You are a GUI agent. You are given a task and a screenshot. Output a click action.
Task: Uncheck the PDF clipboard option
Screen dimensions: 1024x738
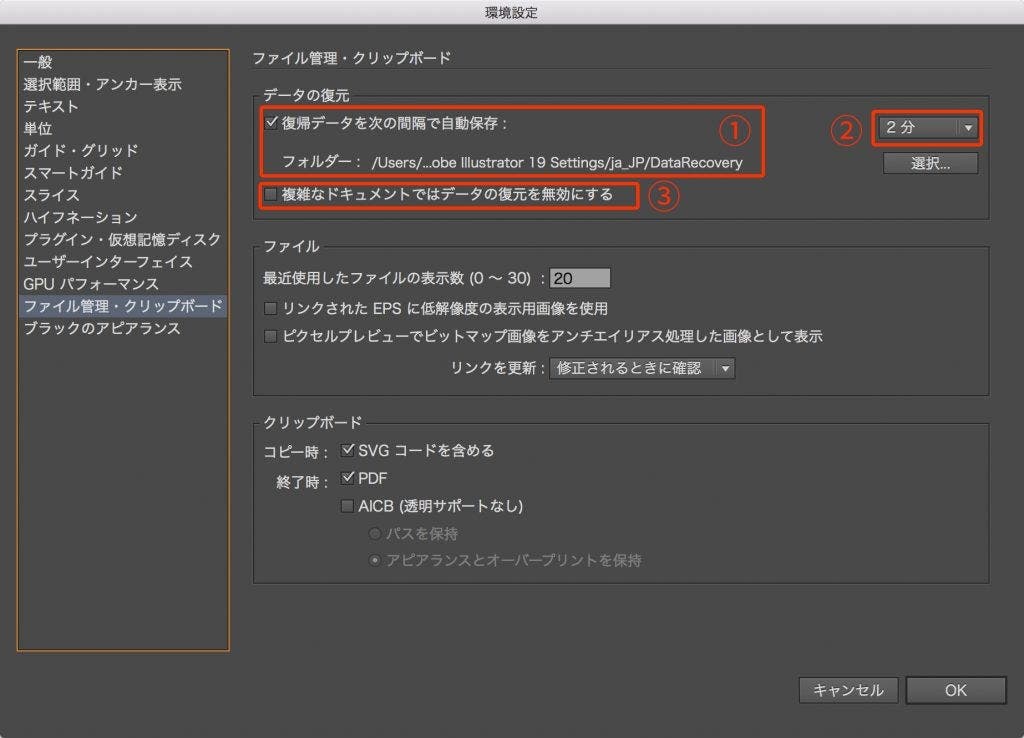click(349, 478)
